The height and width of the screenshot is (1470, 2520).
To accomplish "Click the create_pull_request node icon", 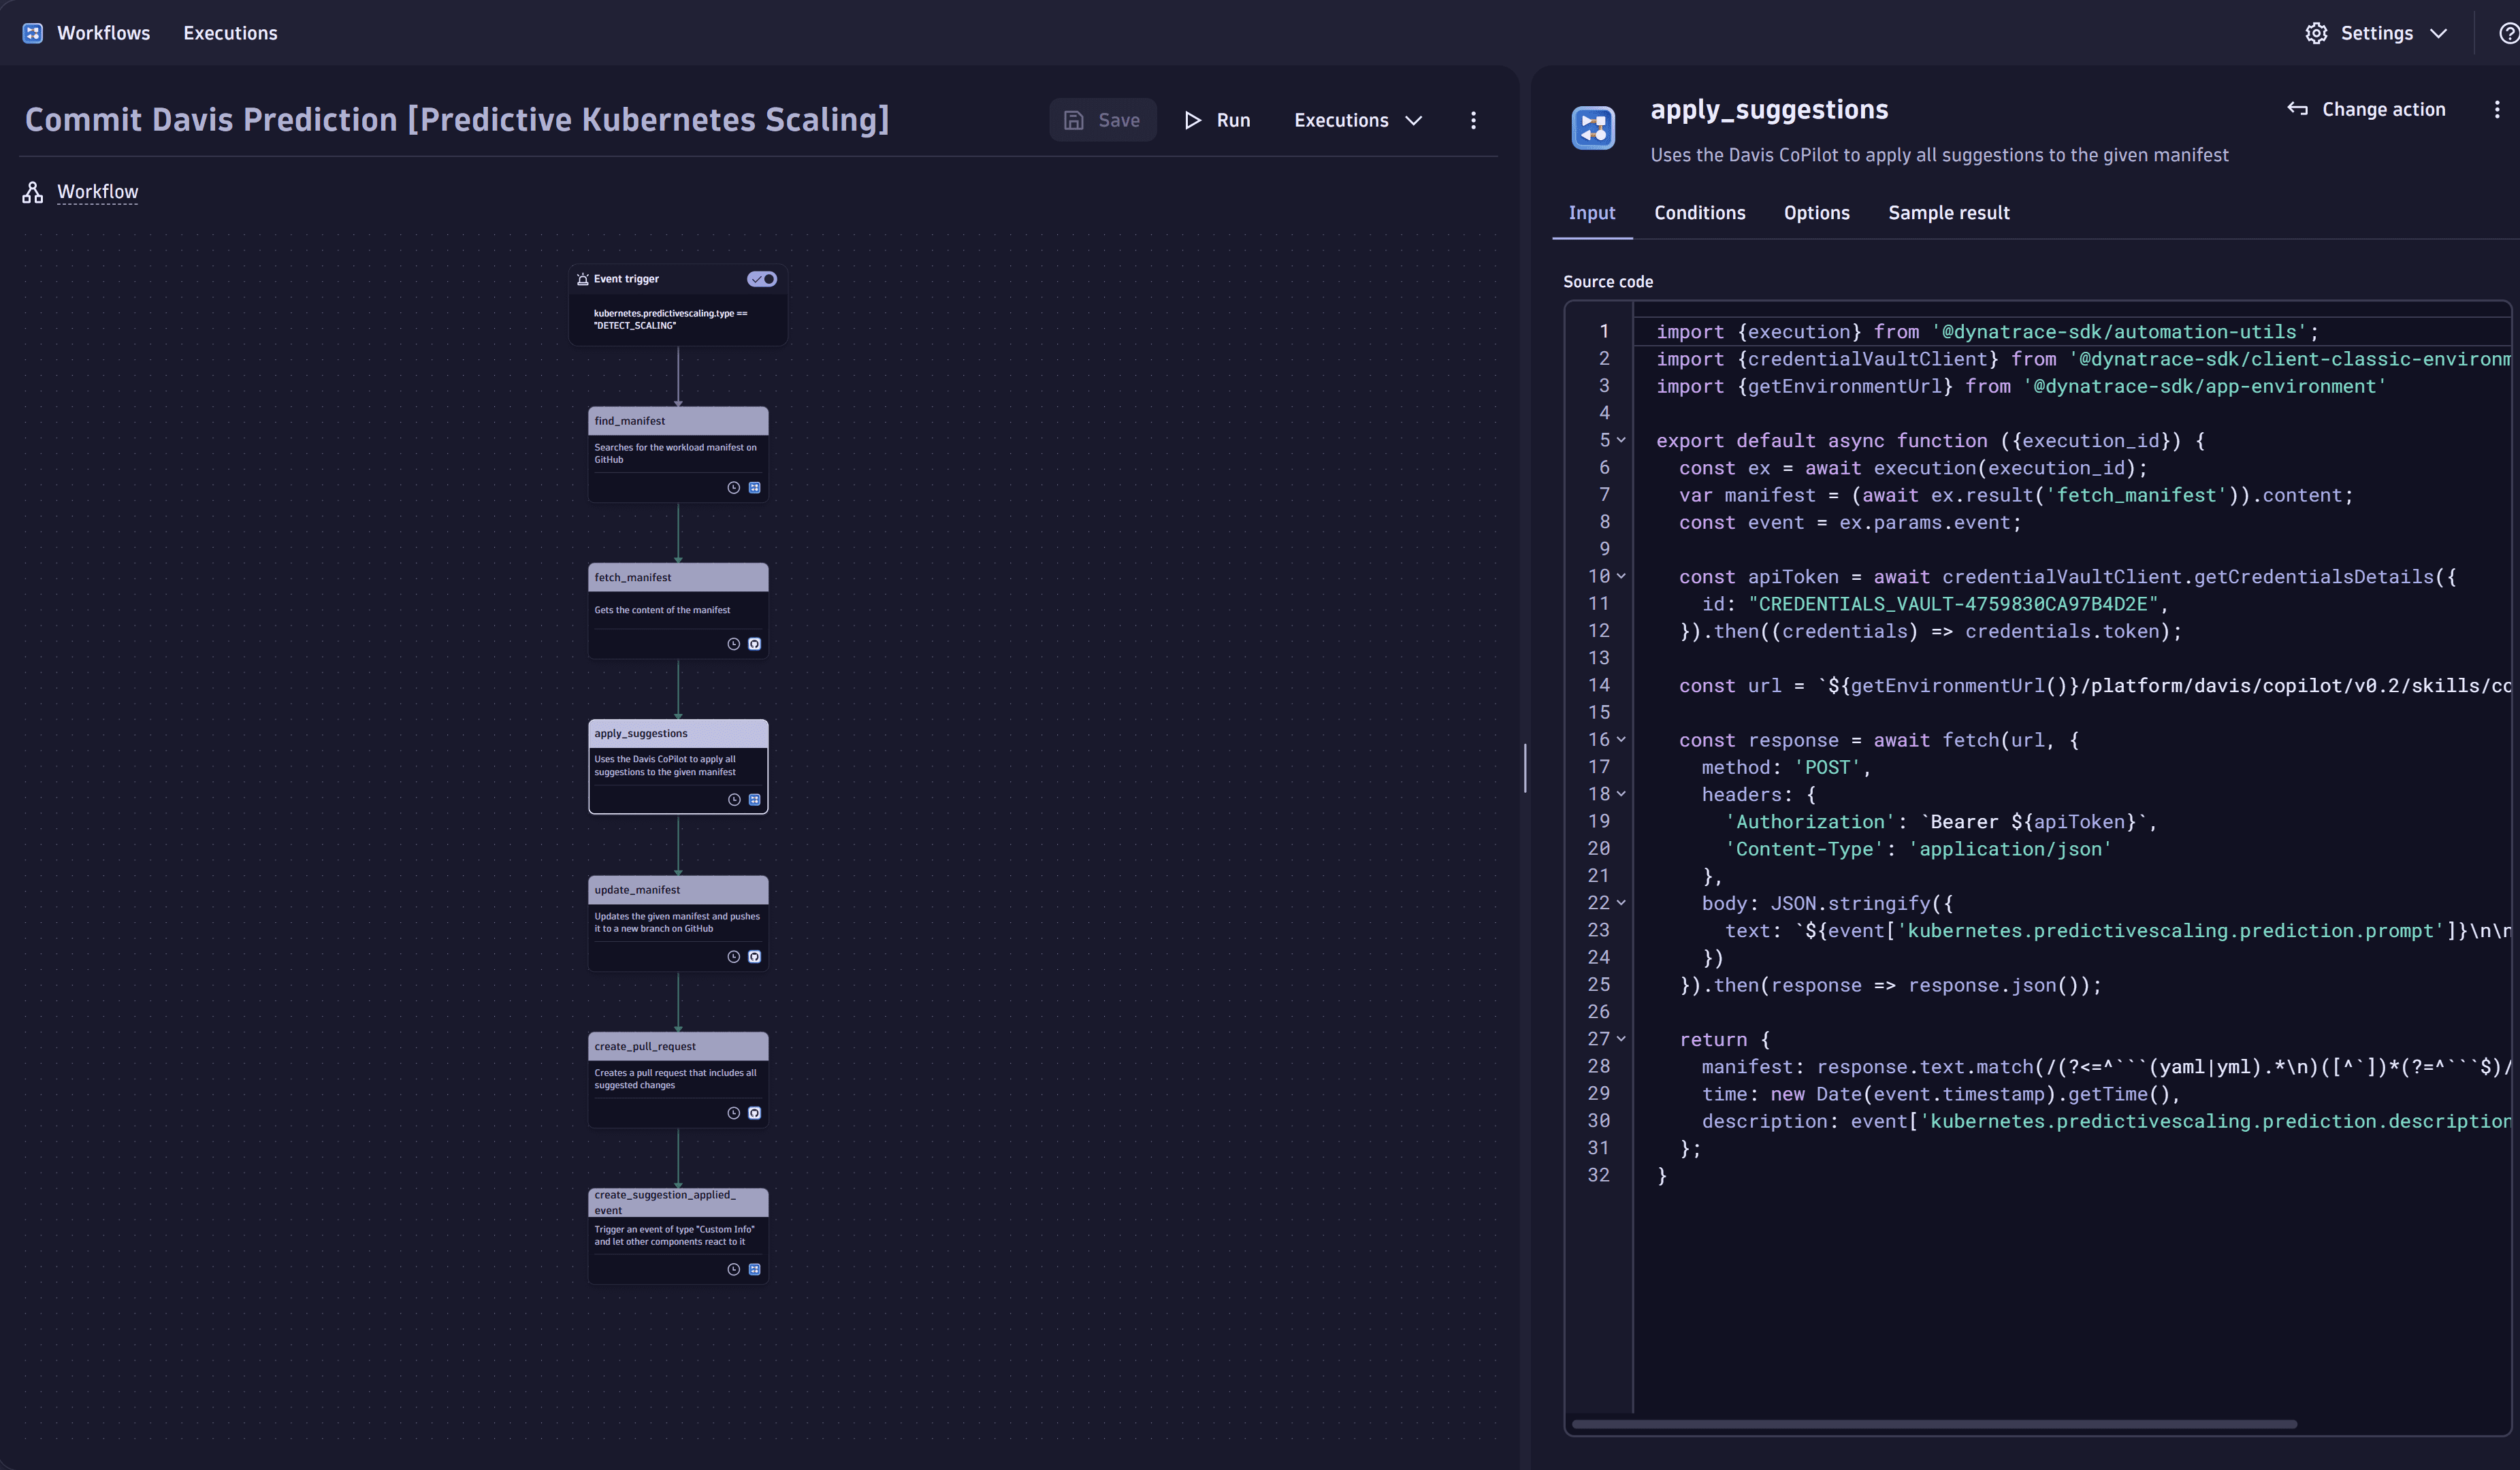I will coord(754,1113).
